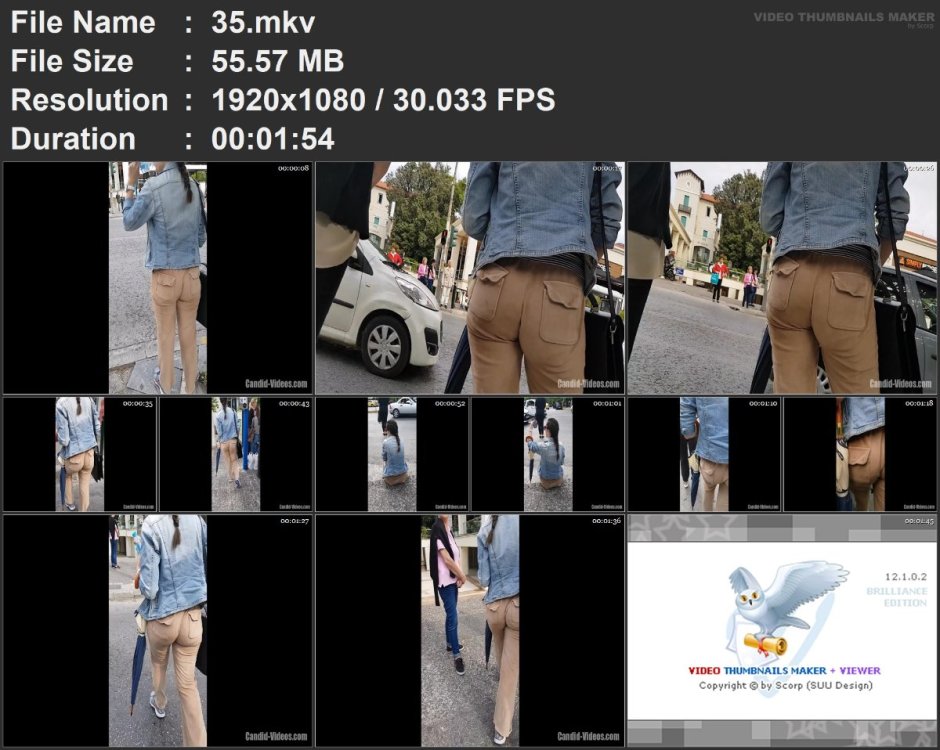The height and width of the screenshot is (750, 940).
Task: Click the thumbnail marked 00:00:26
Action: 782,278
